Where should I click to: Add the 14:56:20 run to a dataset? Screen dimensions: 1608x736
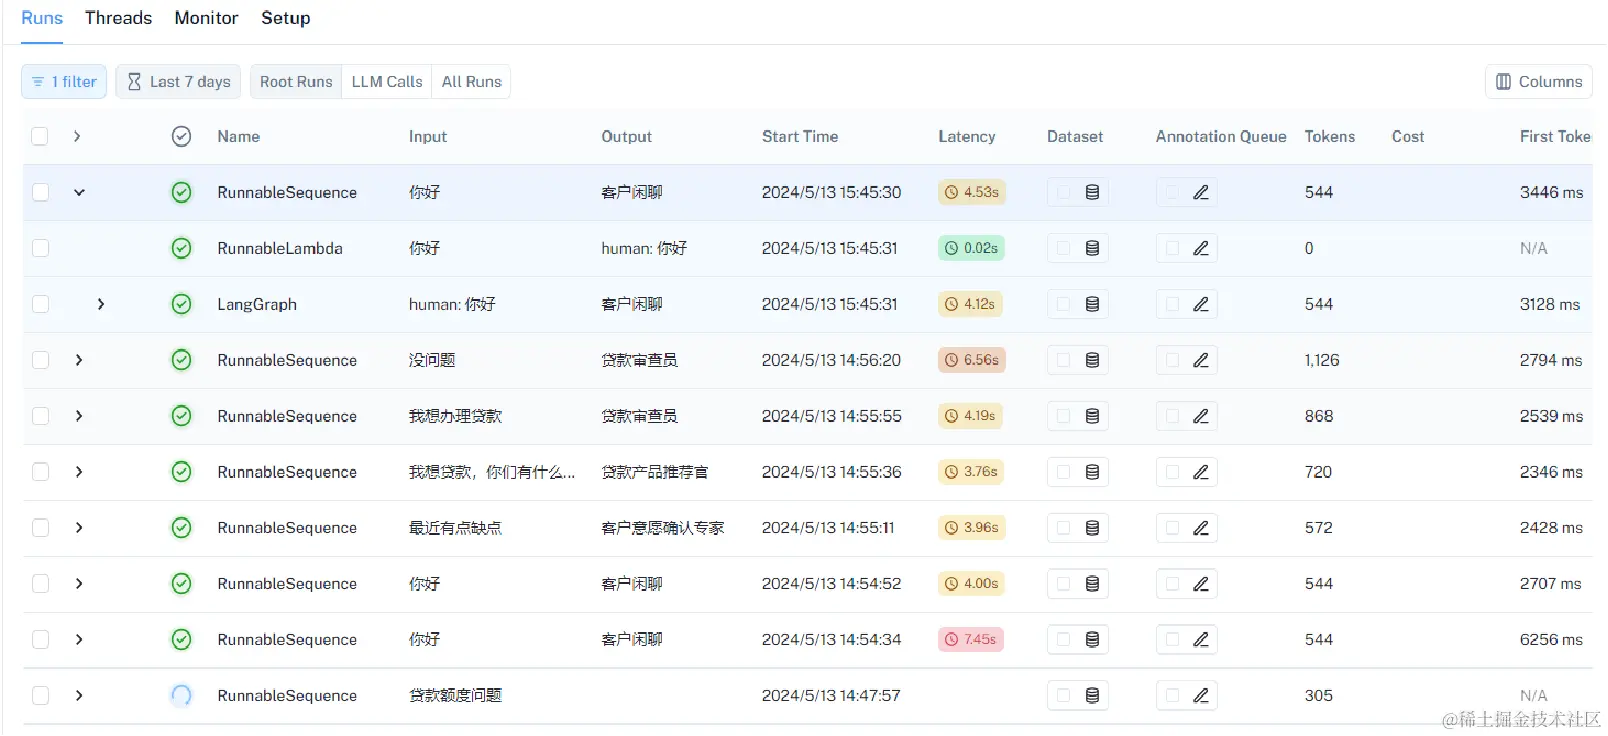[1092, 360]
